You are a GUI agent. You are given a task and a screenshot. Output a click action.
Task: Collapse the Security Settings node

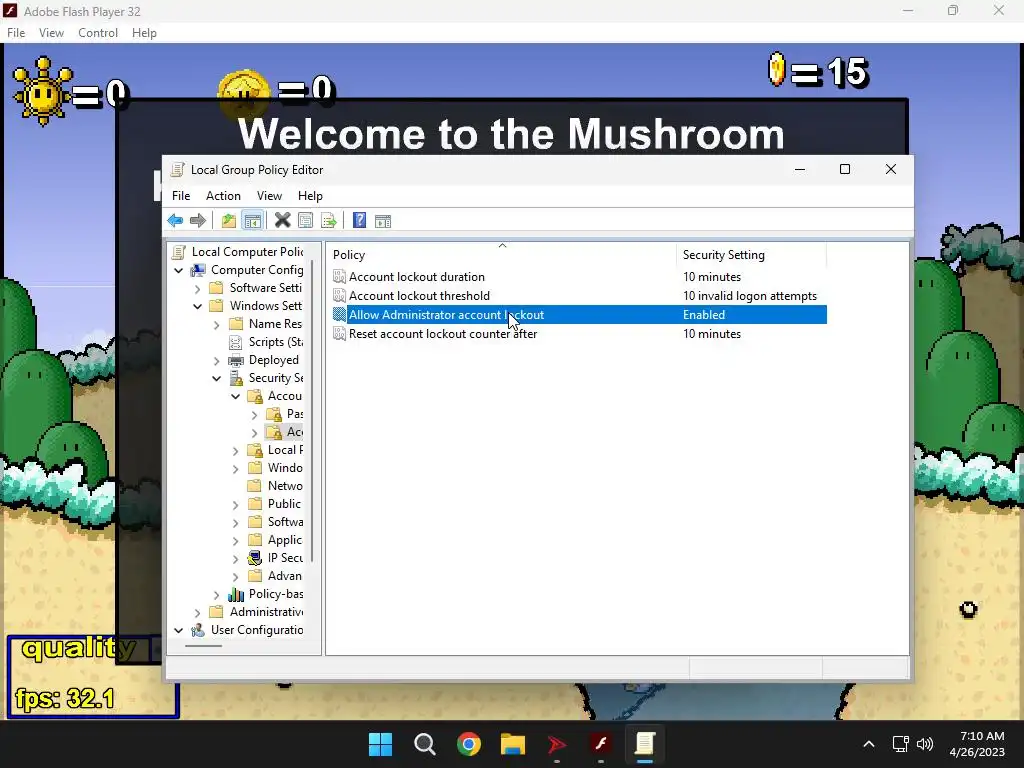pyautogui.click(x=216, y=378)
